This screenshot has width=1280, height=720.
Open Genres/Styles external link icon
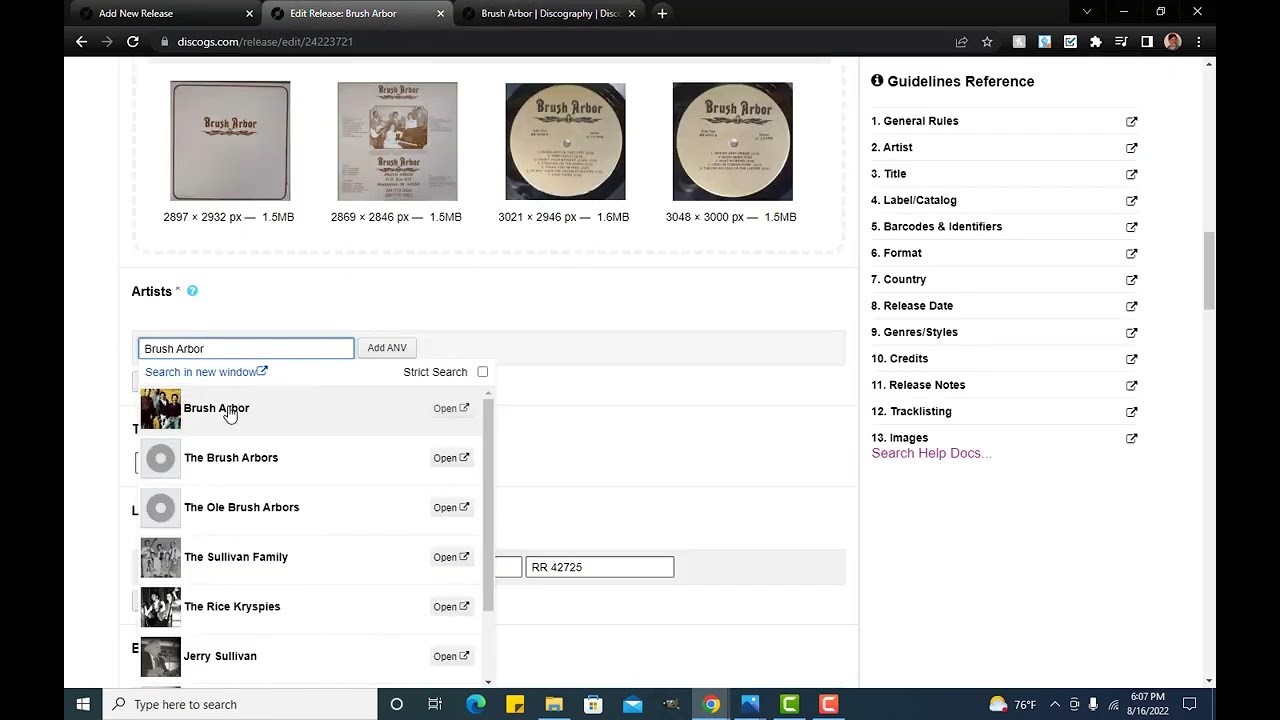pos(1131,332)
